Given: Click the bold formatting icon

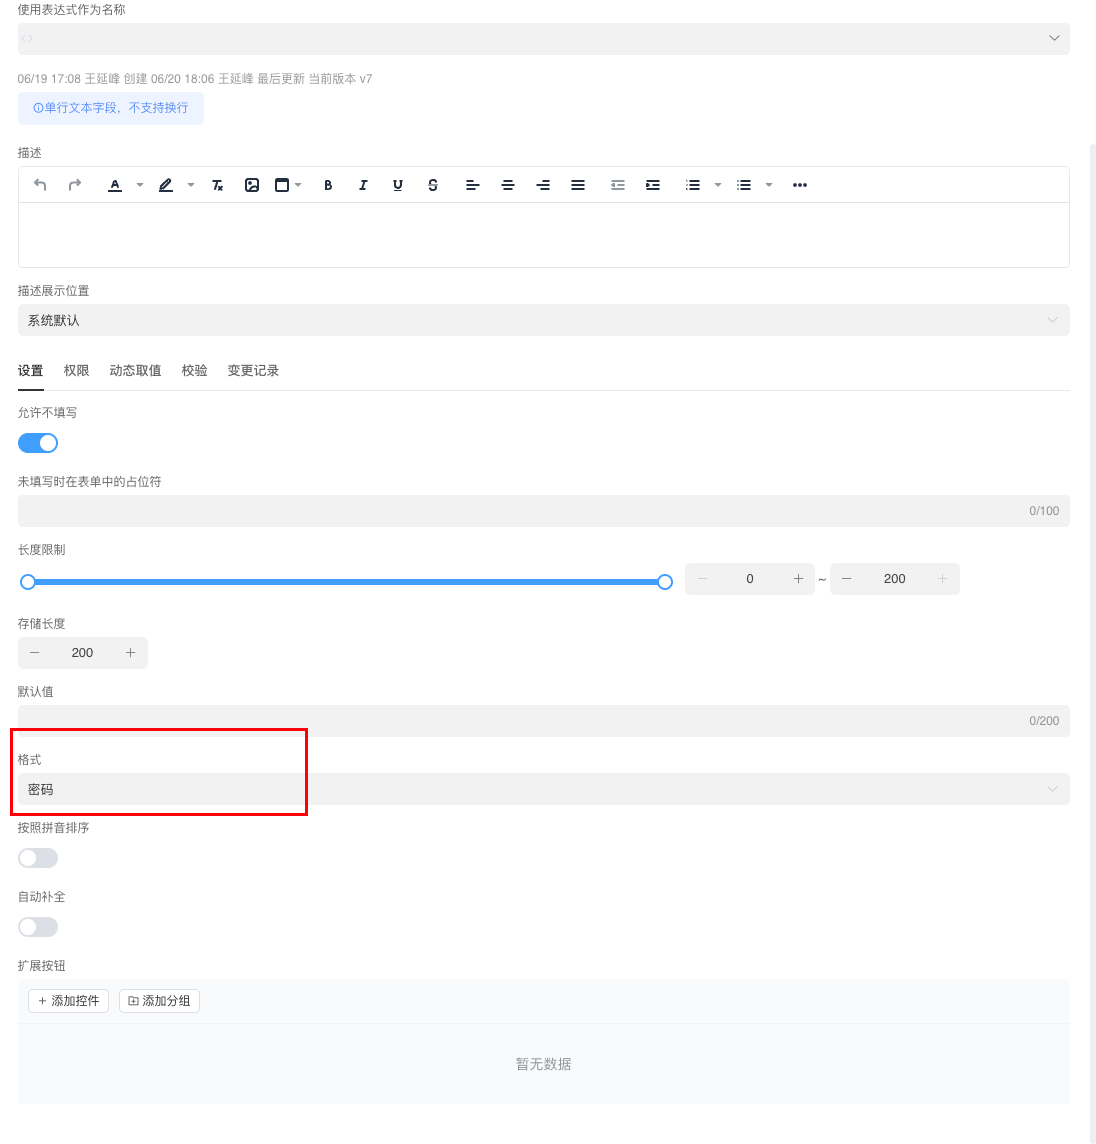Looking at the screenshot, I should (328, 185).
